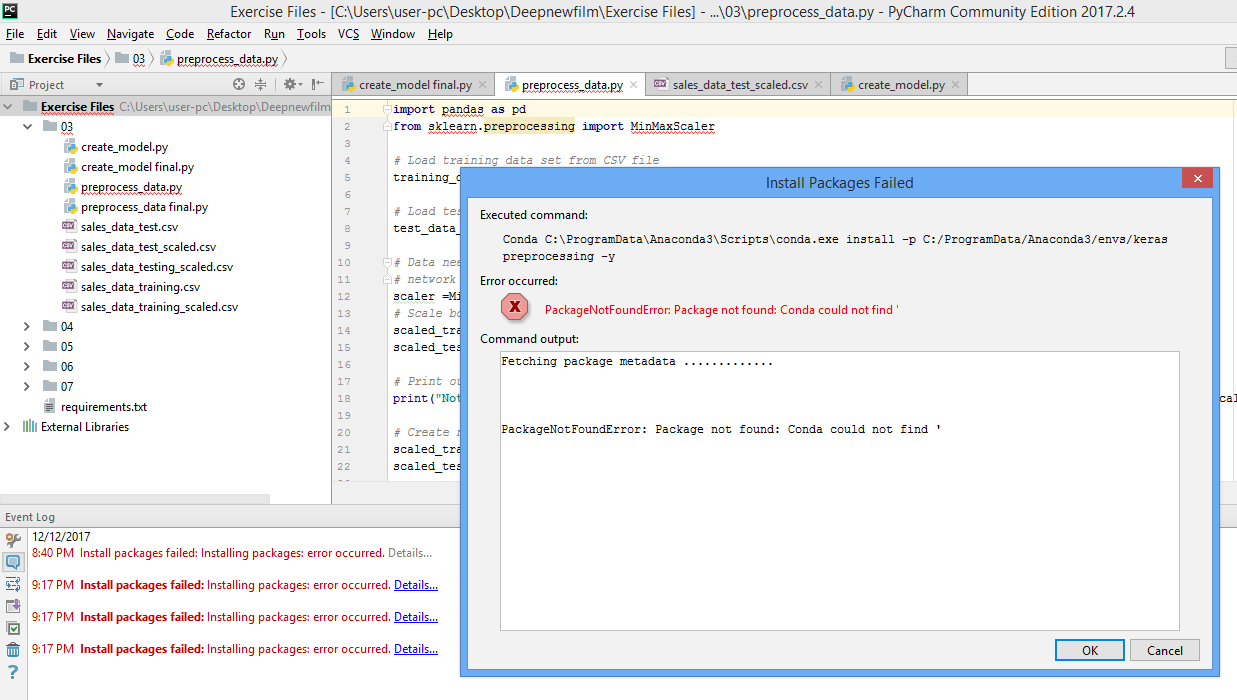
Task: Toggle soft wraps icon in Event Log
Action: tap(13, 584)
